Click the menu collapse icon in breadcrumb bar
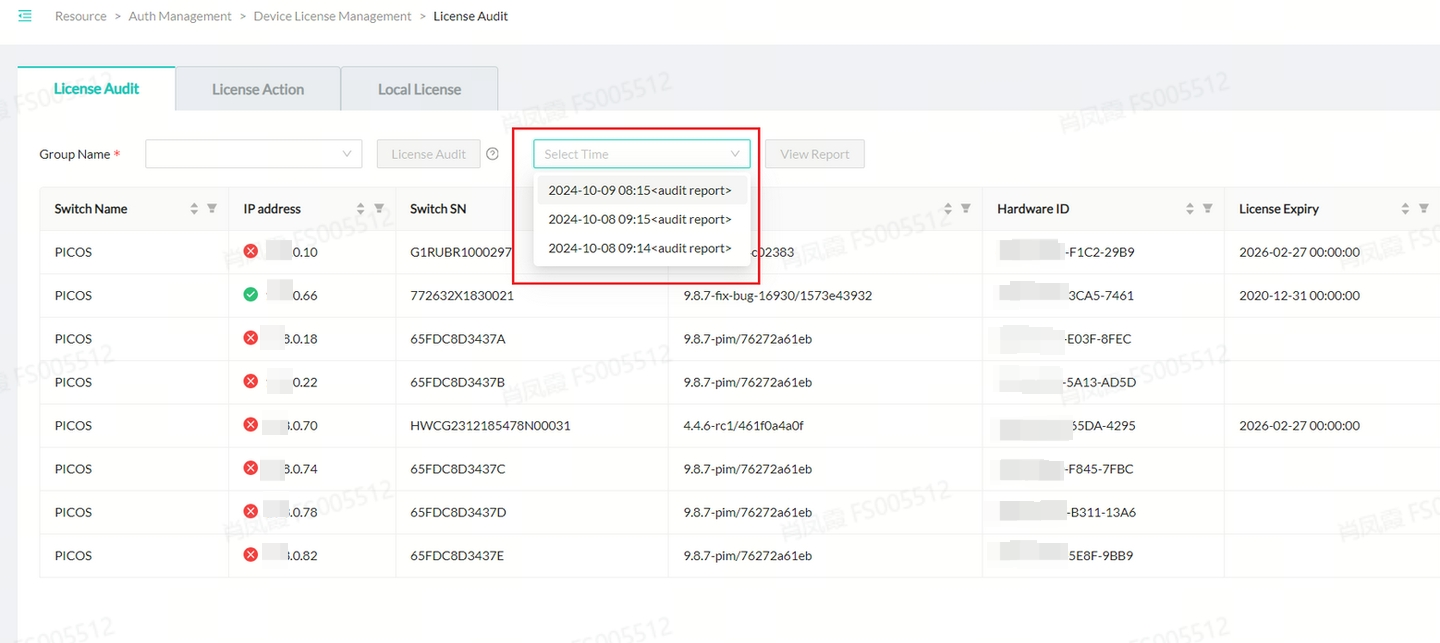 coord(25,16)
